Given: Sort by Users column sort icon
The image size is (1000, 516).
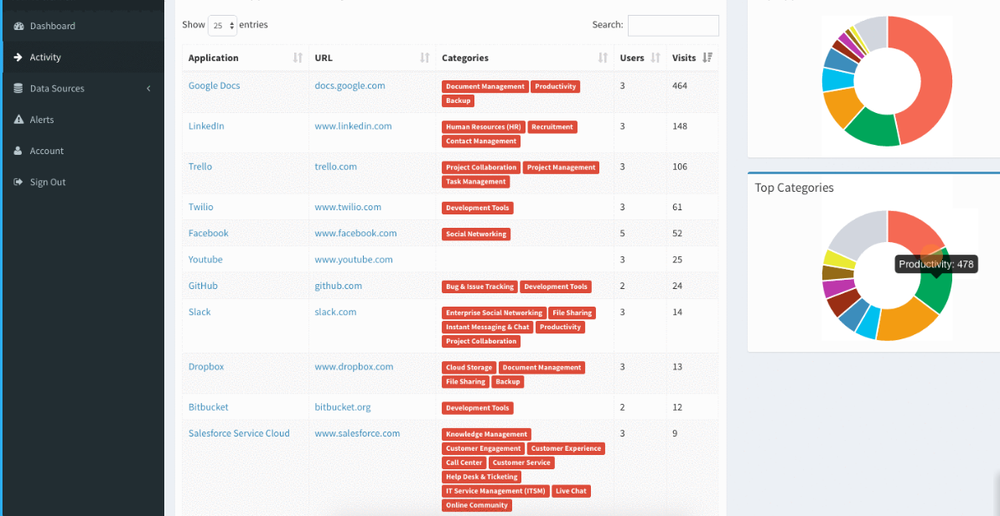Looking at the screenshot, I should click(x=655, y=58).
